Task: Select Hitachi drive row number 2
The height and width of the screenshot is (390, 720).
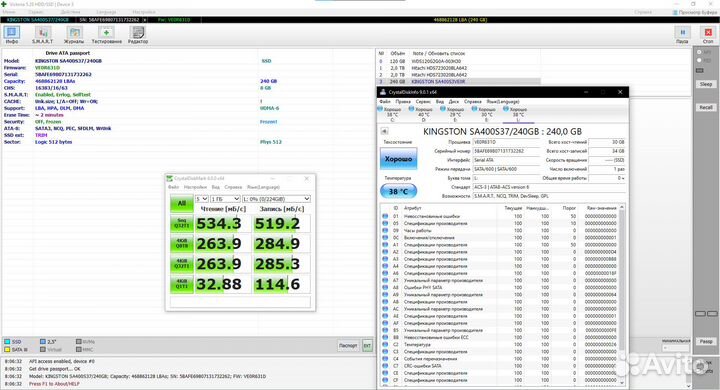Action: click(x=458, y=75)
